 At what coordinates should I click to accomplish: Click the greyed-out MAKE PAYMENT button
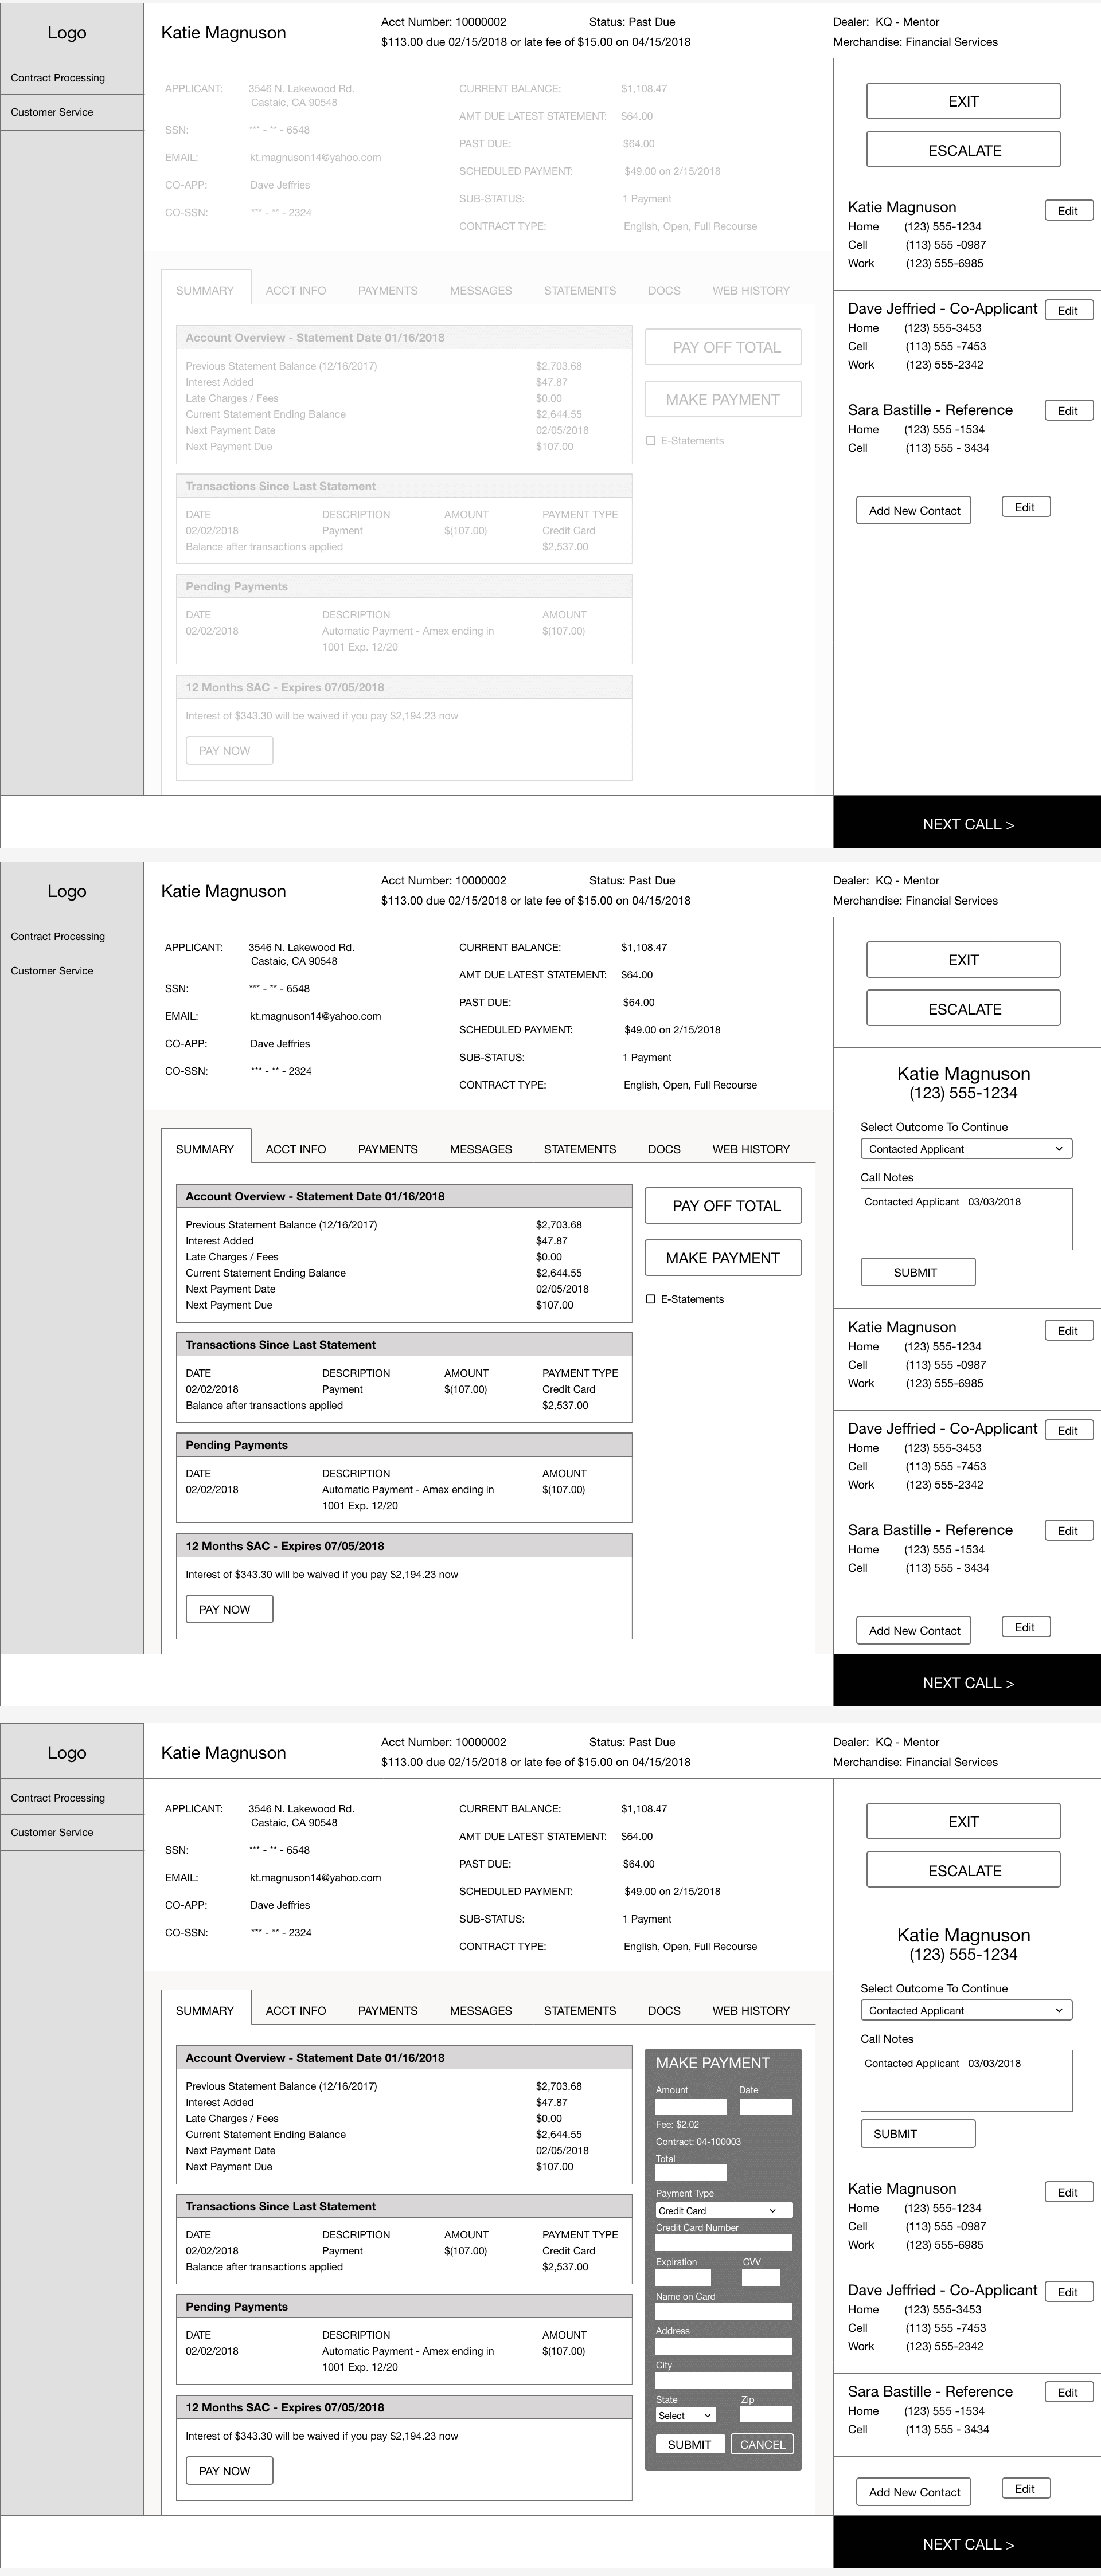[723, 399]
